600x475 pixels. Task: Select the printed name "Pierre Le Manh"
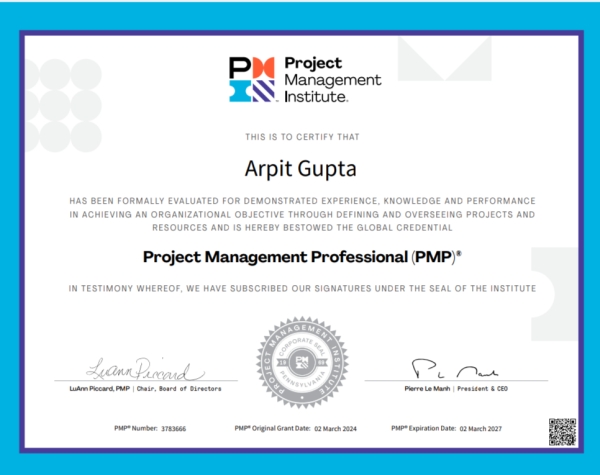(427, 388)
